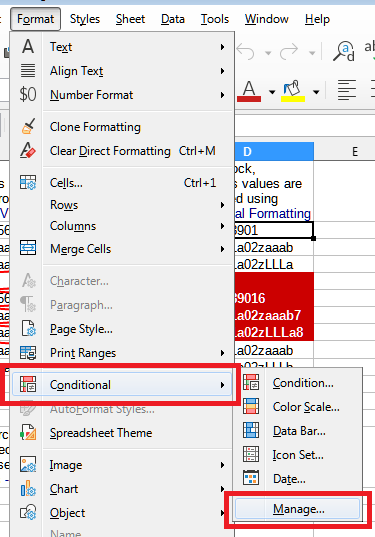375x537 pixels.
Task: Open the Undo history dropdown arrow
Action: (268, 53)
